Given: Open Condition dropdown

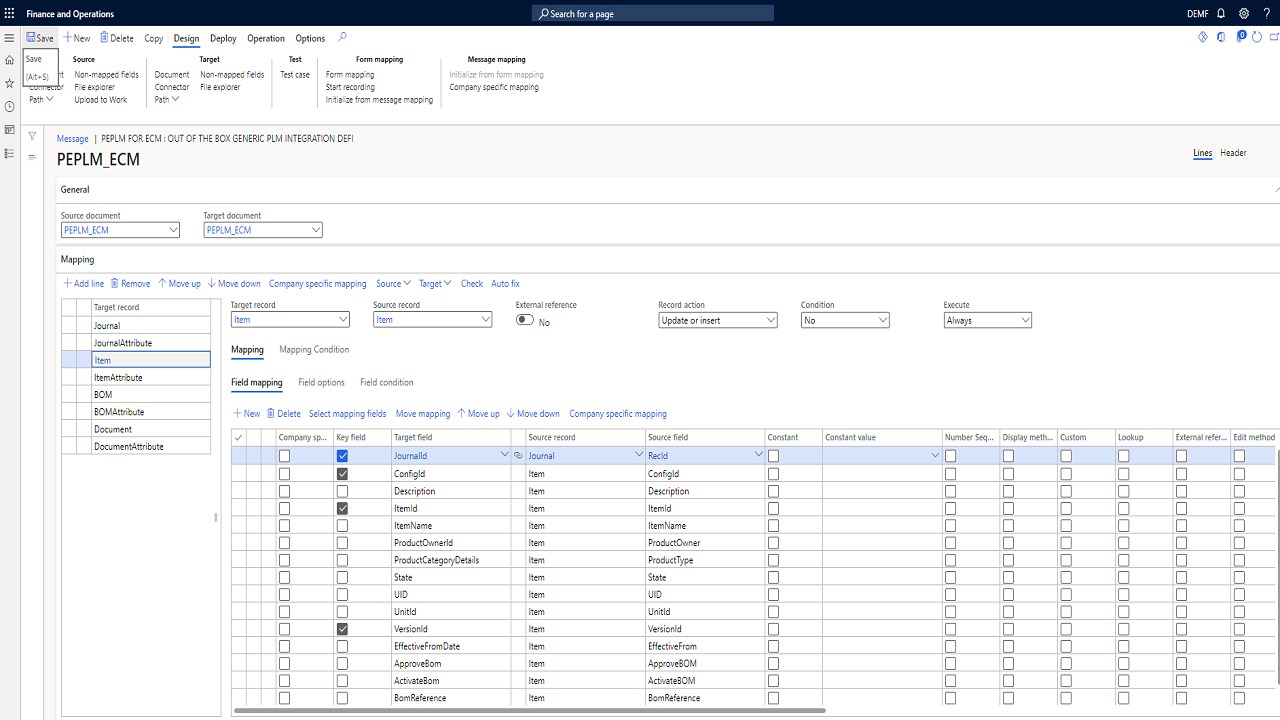Looking at the screenshot, I should point(883,320).
